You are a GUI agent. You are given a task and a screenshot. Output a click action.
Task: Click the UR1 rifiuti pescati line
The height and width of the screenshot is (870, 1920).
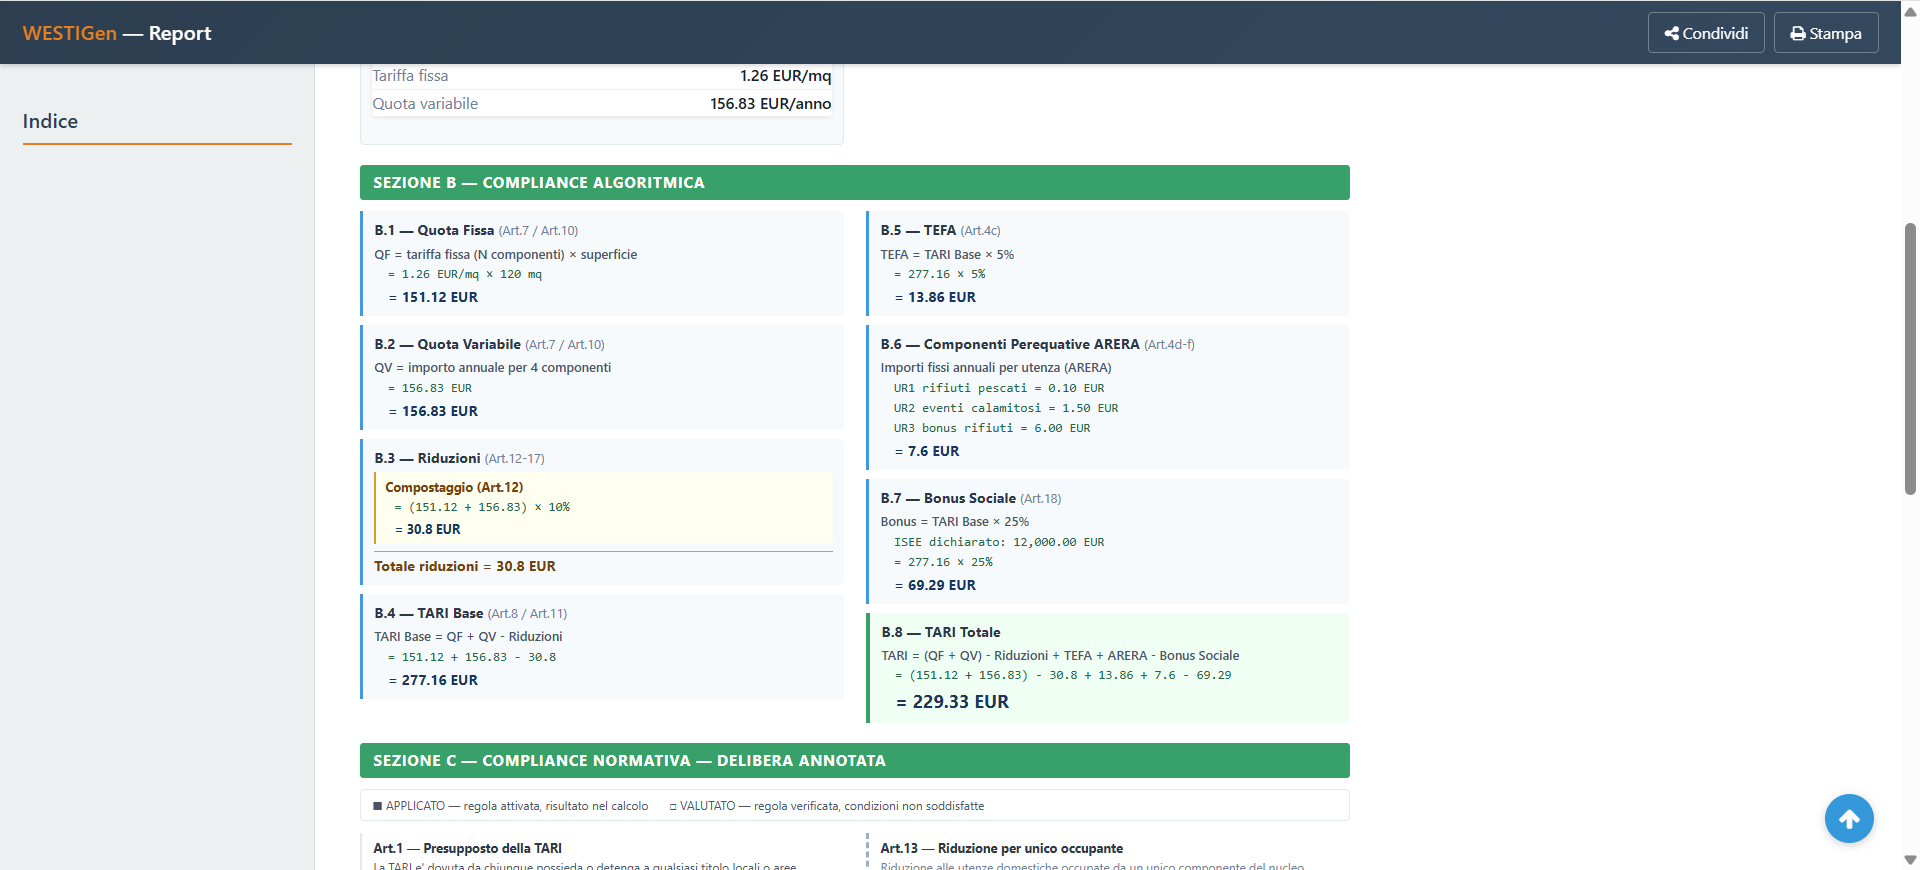click(999, 388)
